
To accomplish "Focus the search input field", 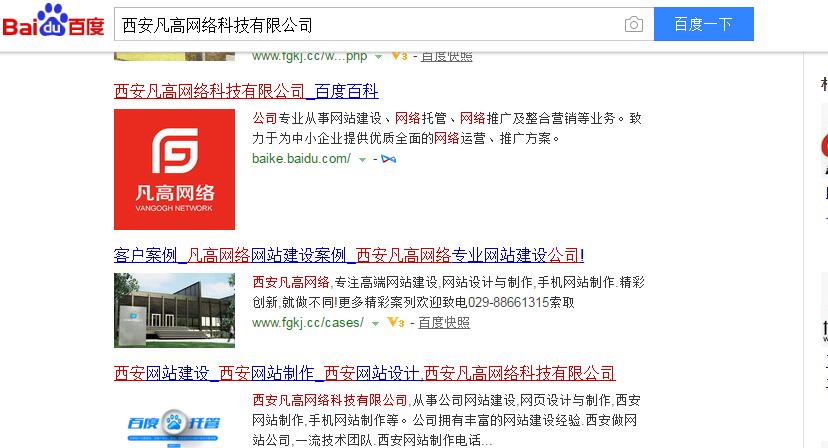I will (369, 24).
